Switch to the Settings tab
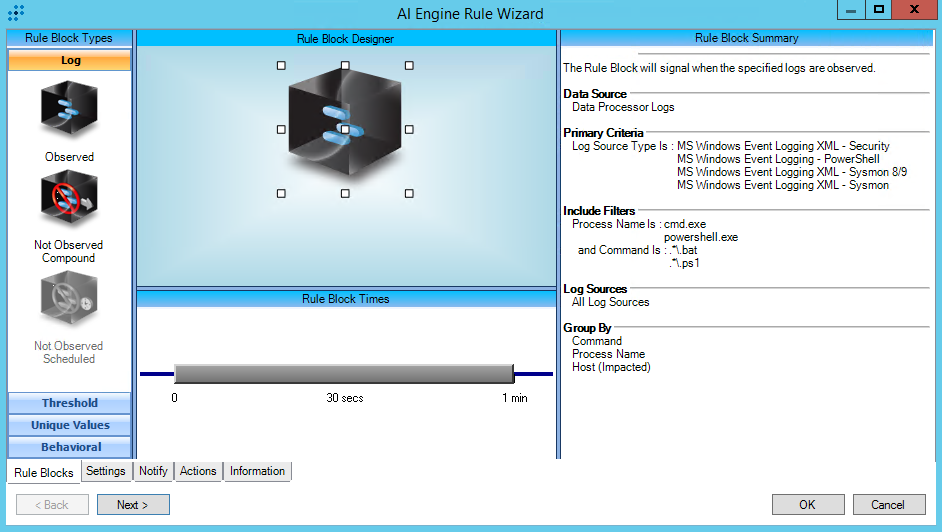 click(x=106, y=471)
